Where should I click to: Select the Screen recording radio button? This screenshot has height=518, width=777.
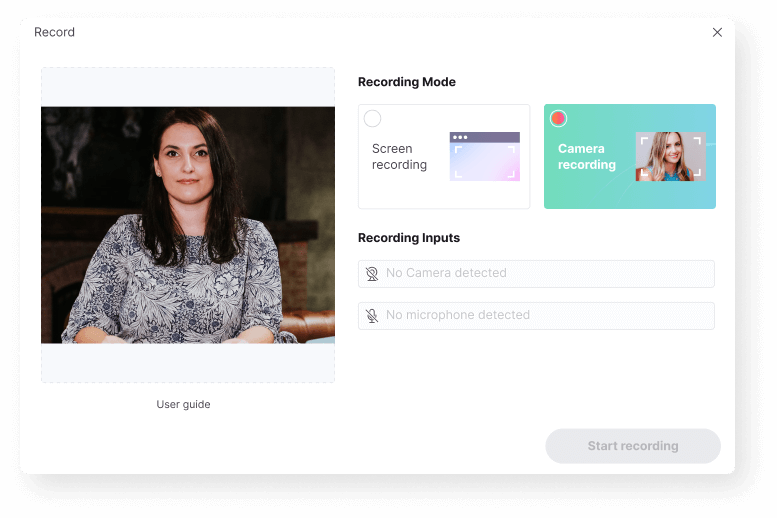point(372,118)
